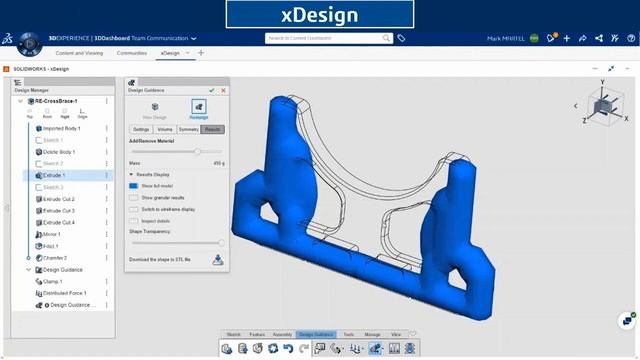Select Chamfer 2 in design tree
Viewport: 640px width, 360px height.
(55, 258)
